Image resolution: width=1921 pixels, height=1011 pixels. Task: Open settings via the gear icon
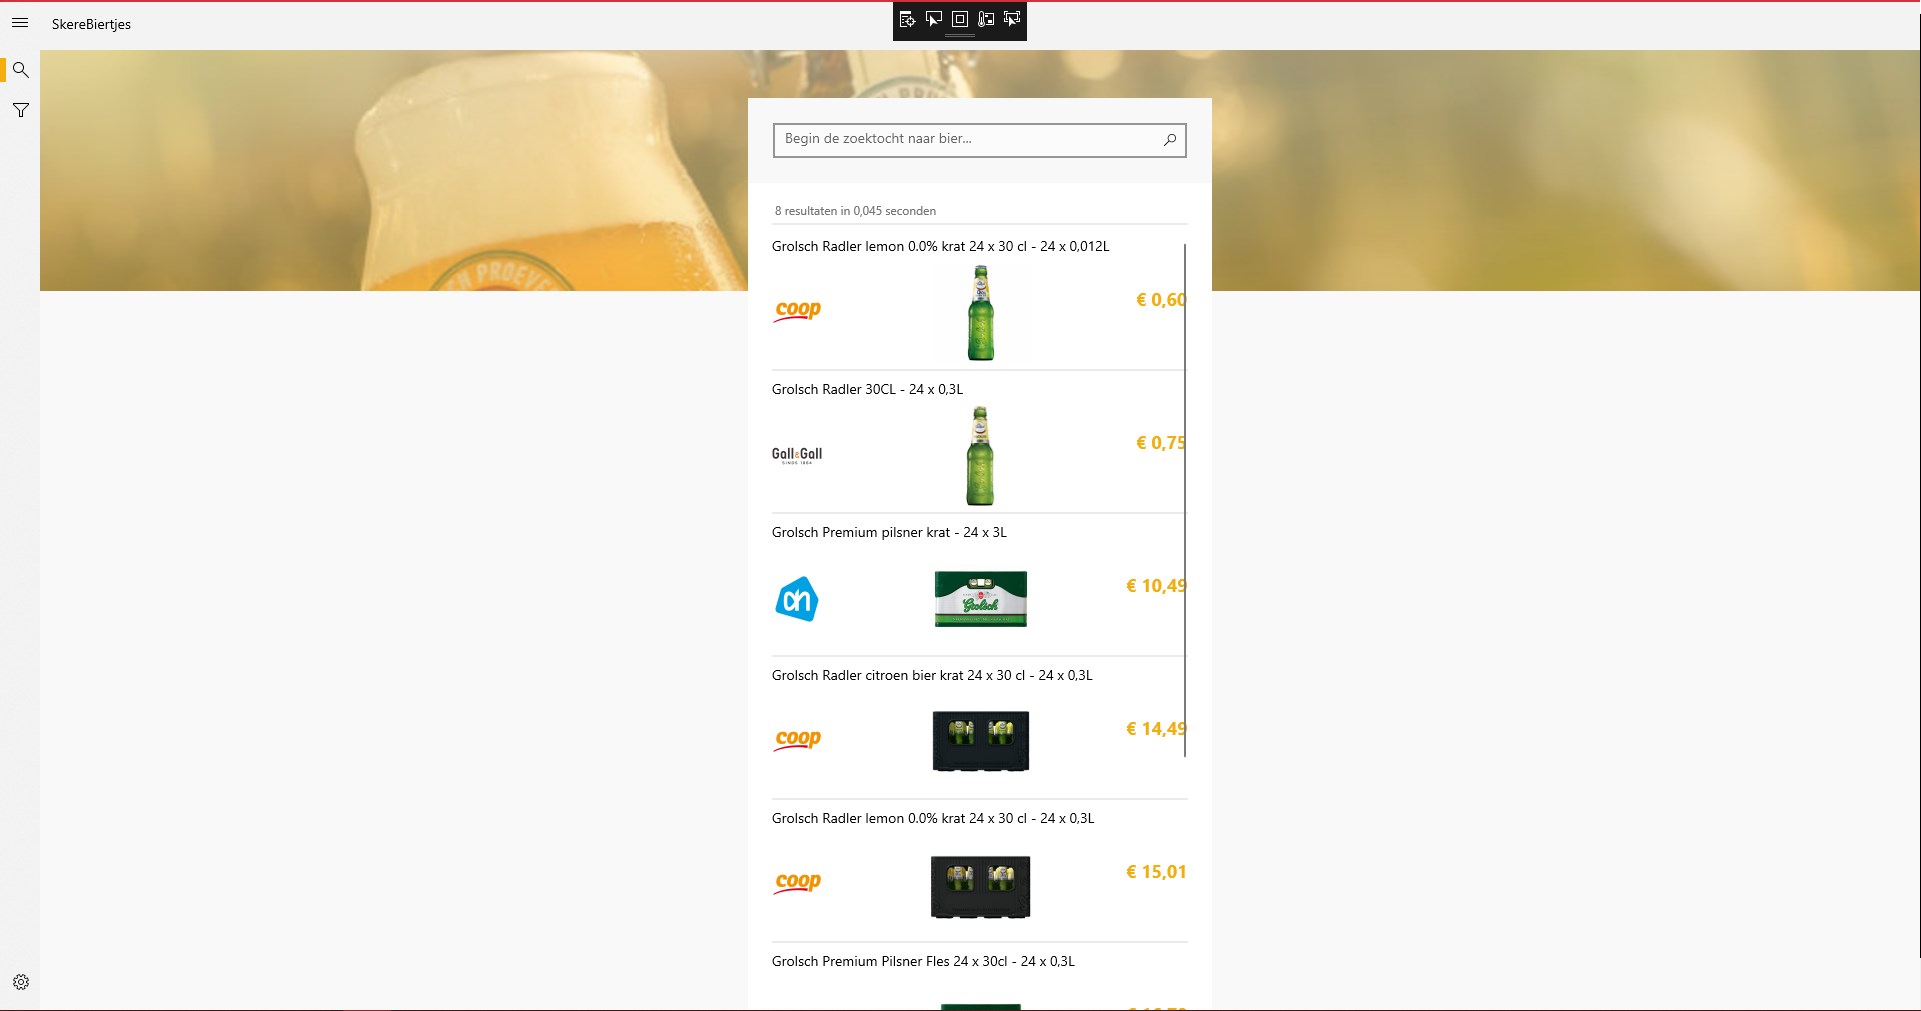[20, 982]
